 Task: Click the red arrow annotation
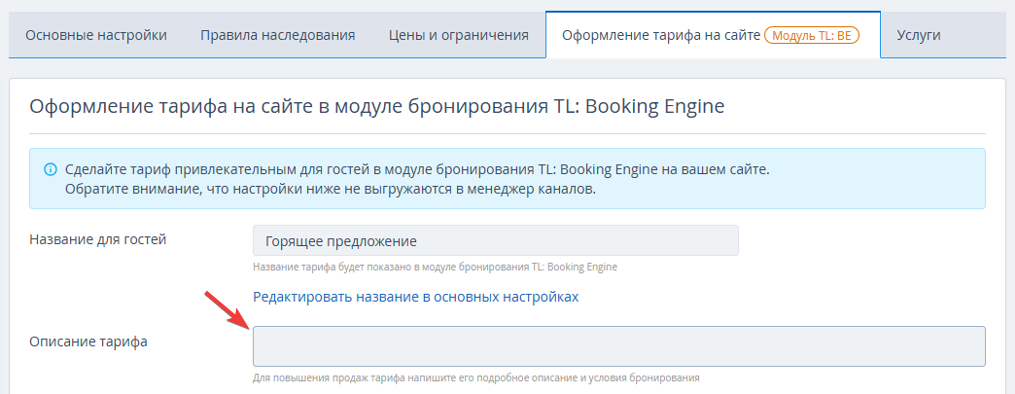[x=227, y=309]
